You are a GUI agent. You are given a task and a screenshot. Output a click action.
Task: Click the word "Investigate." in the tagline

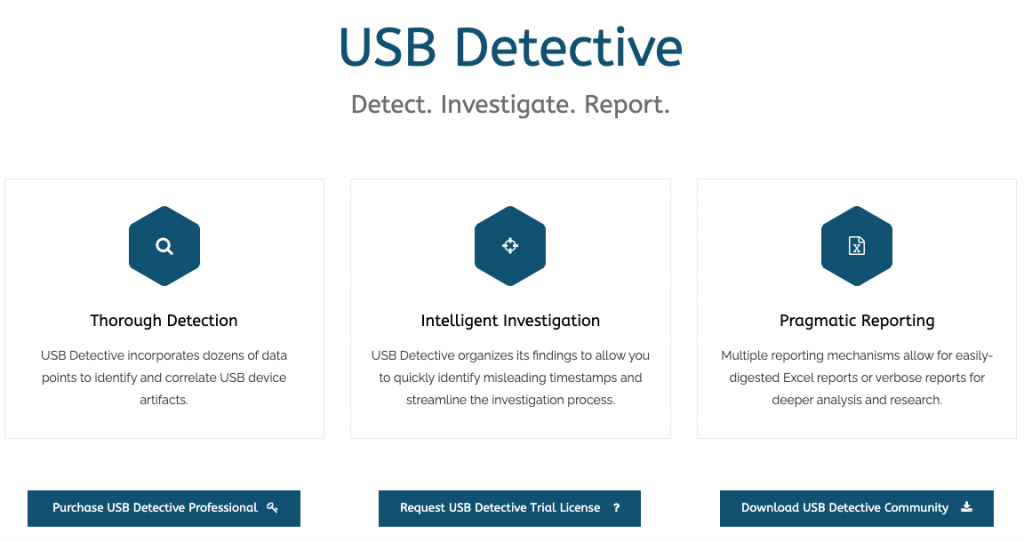click(x=508, y=104)
